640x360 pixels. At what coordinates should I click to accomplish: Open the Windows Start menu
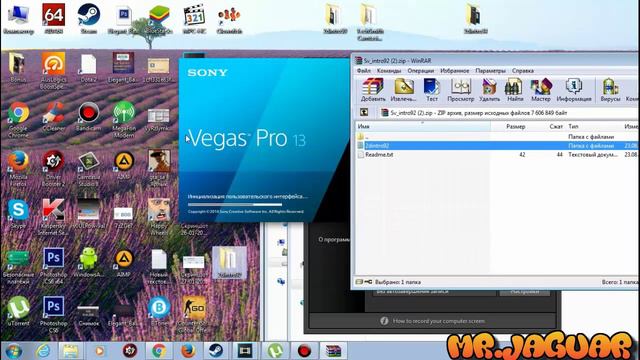13,351
